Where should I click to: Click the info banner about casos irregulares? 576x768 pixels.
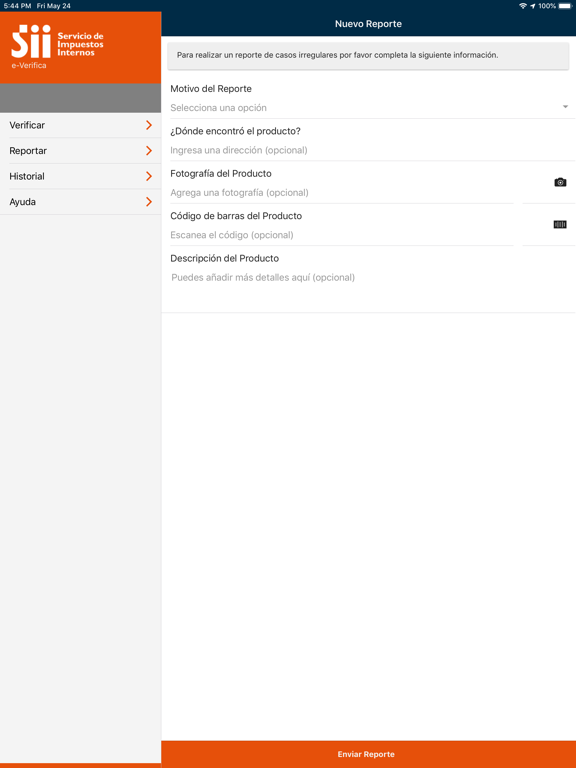(368, 55)
